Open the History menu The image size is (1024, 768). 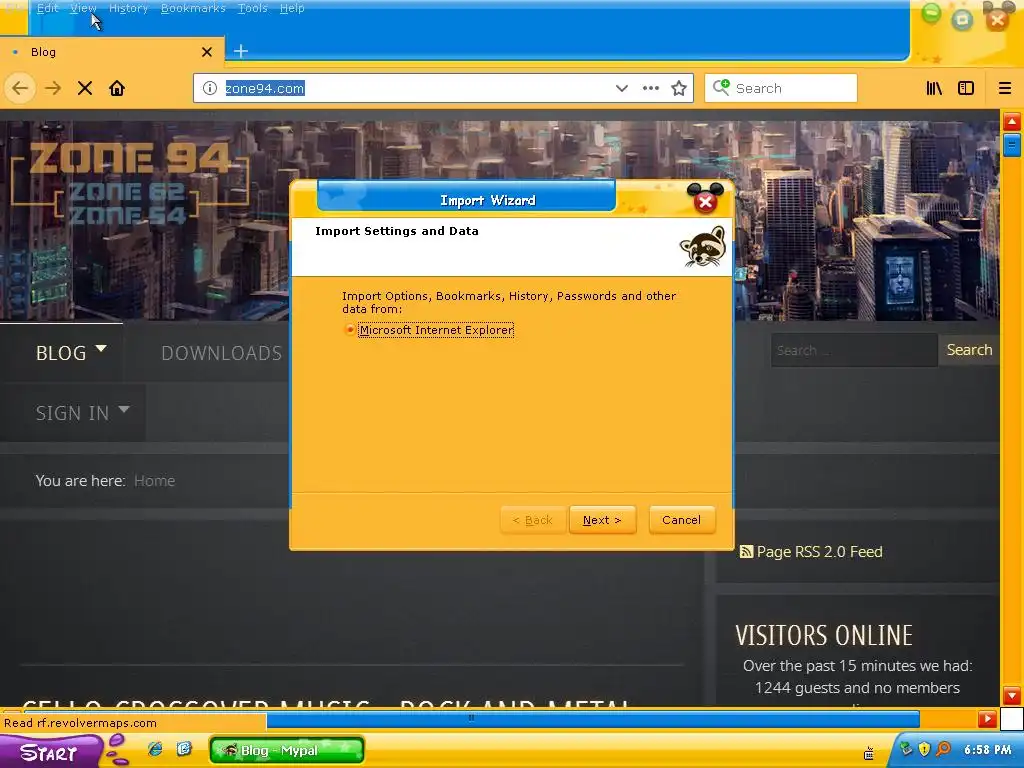point(128,8)
